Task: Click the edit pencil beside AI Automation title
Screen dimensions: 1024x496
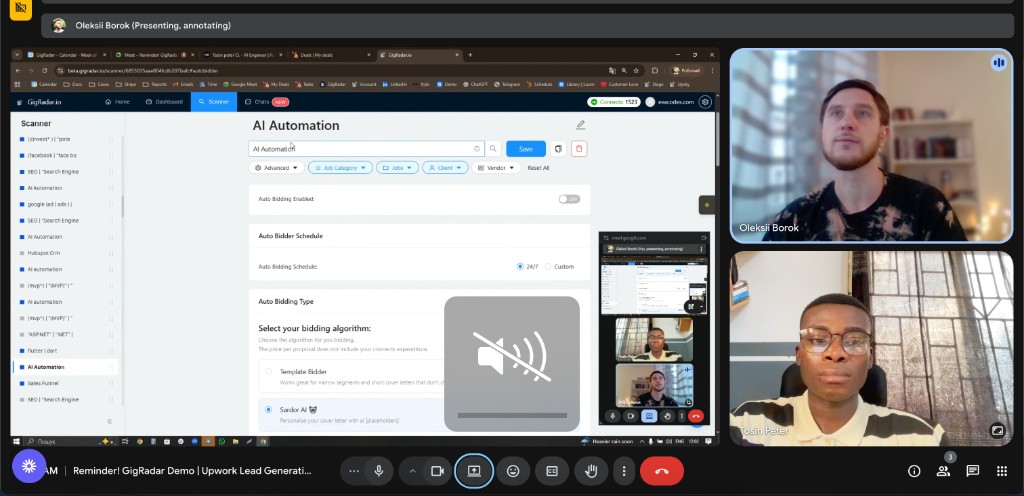Action: [580, 125]
